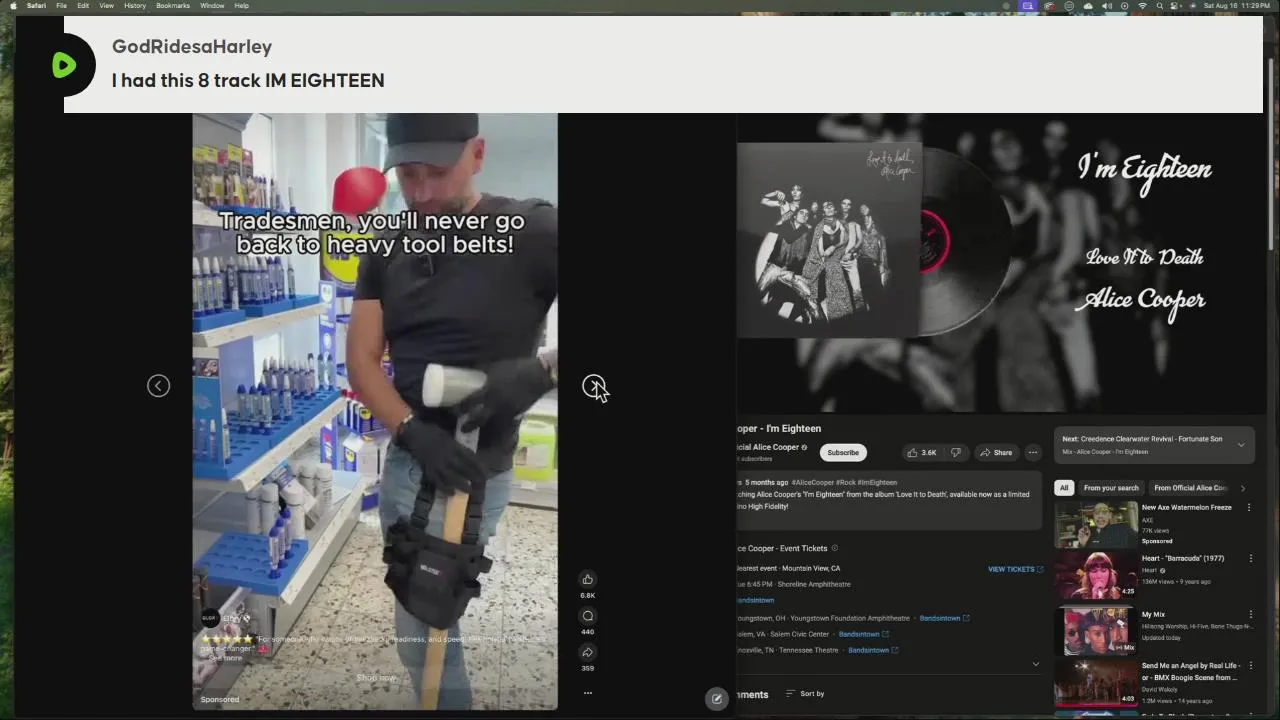
Task: Open more actions ellipsis beside Share
Action: click(1033, 452)
